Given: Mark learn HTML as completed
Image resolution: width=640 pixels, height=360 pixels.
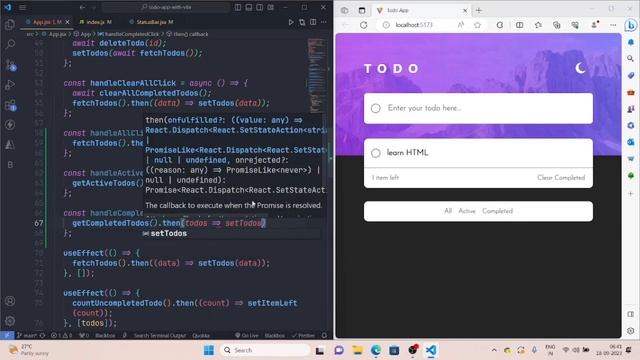Looking at the screenshot, I should 376,153.
